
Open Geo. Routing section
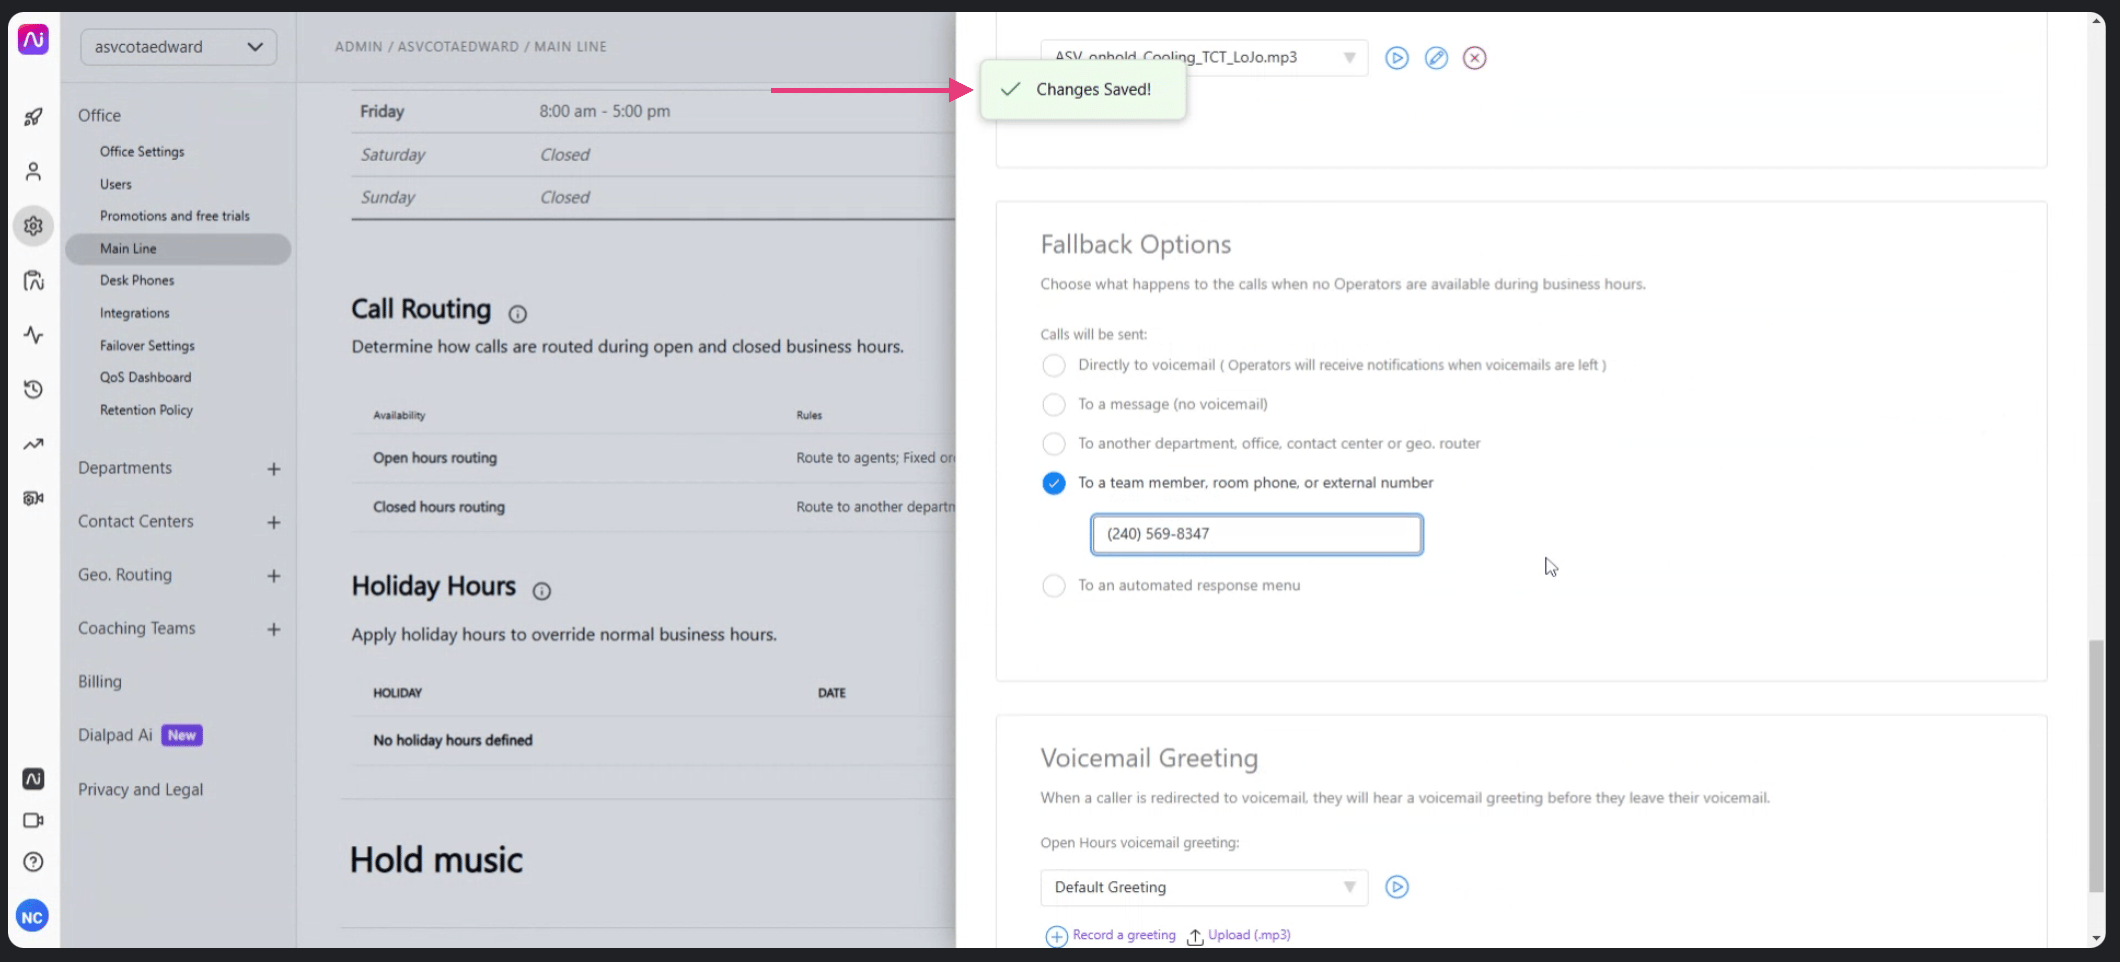125,575
